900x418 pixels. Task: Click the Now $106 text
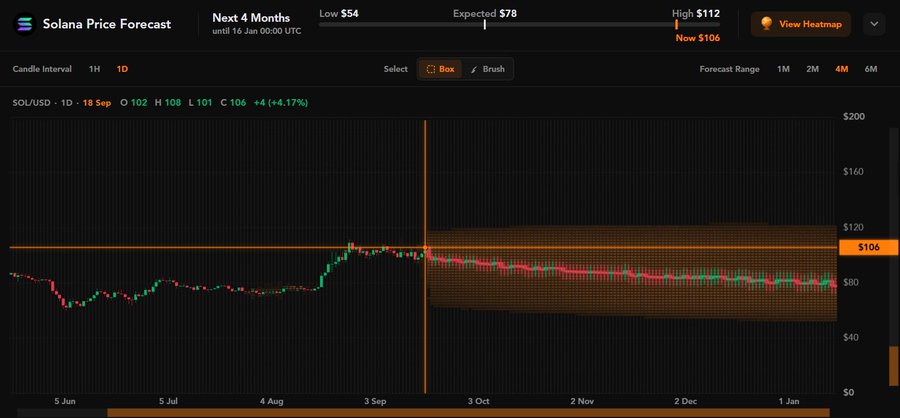(697, 38)
